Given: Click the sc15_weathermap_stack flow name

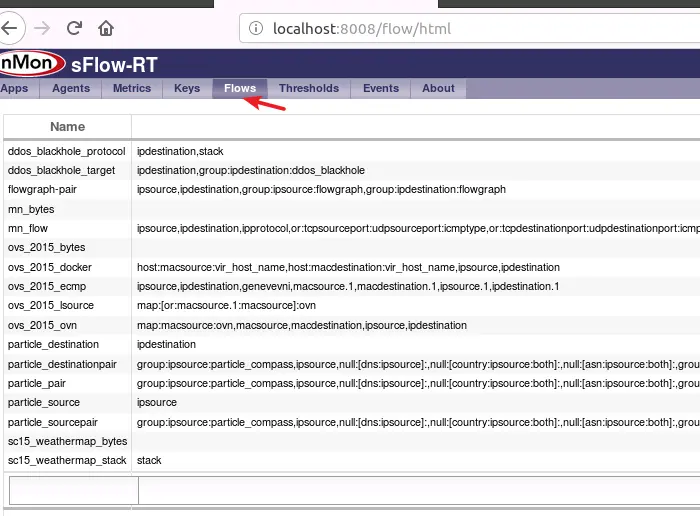Looking at the screenshot, I should (x=67, y=461).
